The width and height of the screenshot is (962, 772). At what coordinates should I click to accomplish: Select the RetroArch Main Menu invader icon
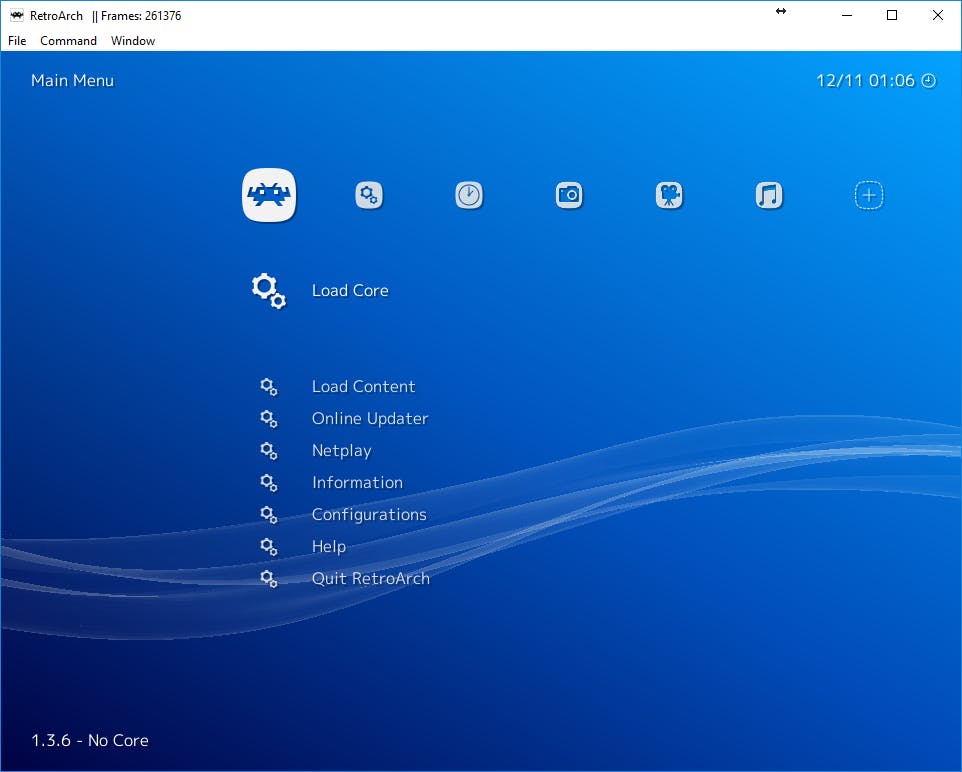269,195
